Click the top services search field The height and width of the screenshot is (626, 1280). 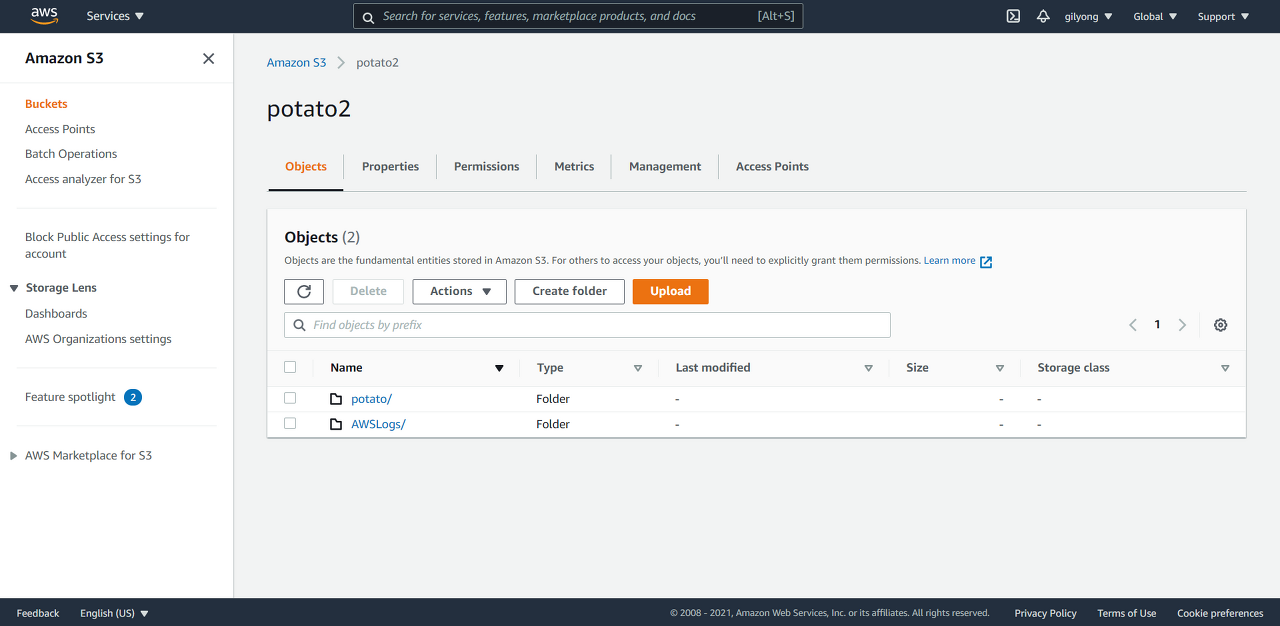[x=578, y=16]
